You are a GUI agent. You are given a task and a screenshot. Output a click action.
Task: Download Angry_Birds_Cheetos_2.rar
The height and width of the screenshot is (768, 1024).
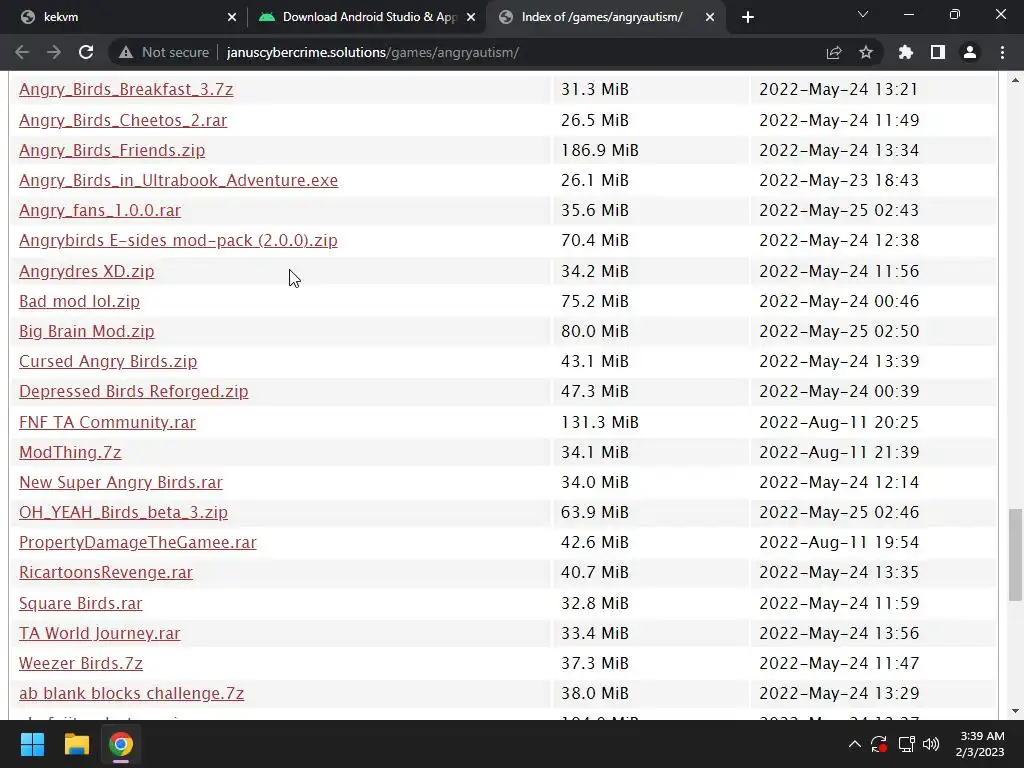123,120
